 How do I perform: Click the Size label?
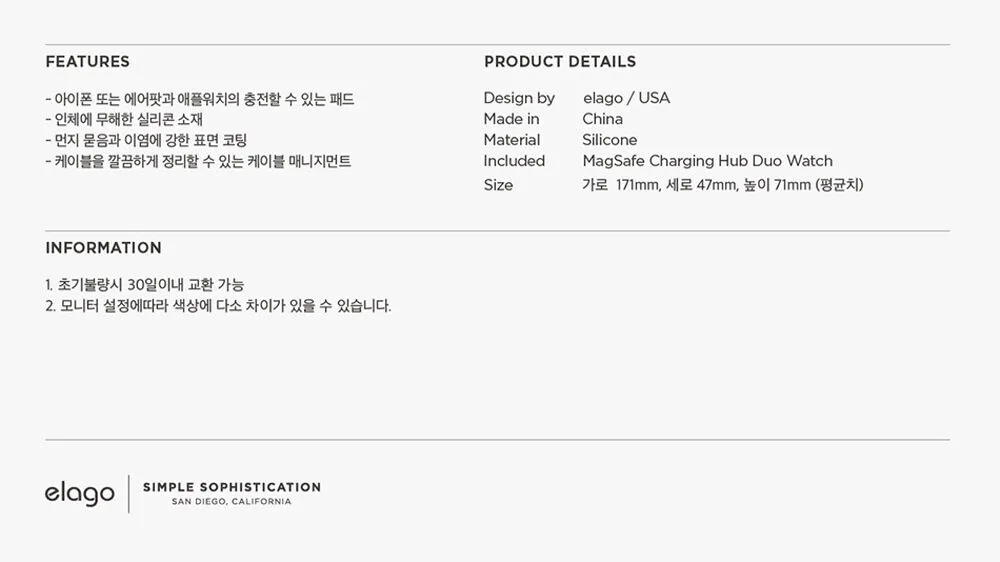(x=498, y=185)
